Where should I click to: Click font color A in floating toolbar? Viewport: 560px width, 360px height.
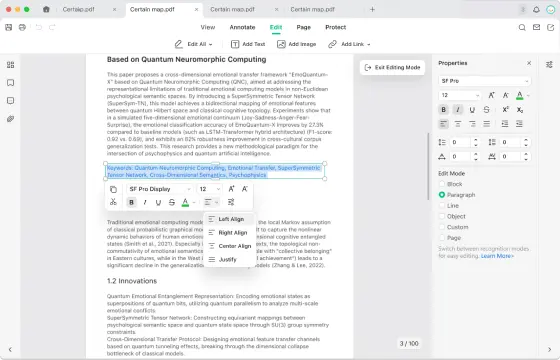tap(185, 202)
